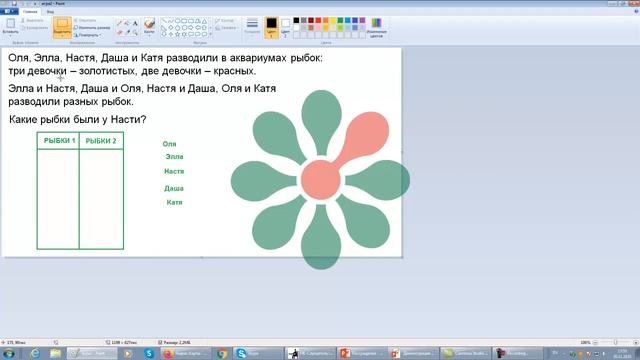The height and width of the screenshot is (360, 640).
Task: Open the File Explorer folder taskbar icon
Action: click(56, 353)
